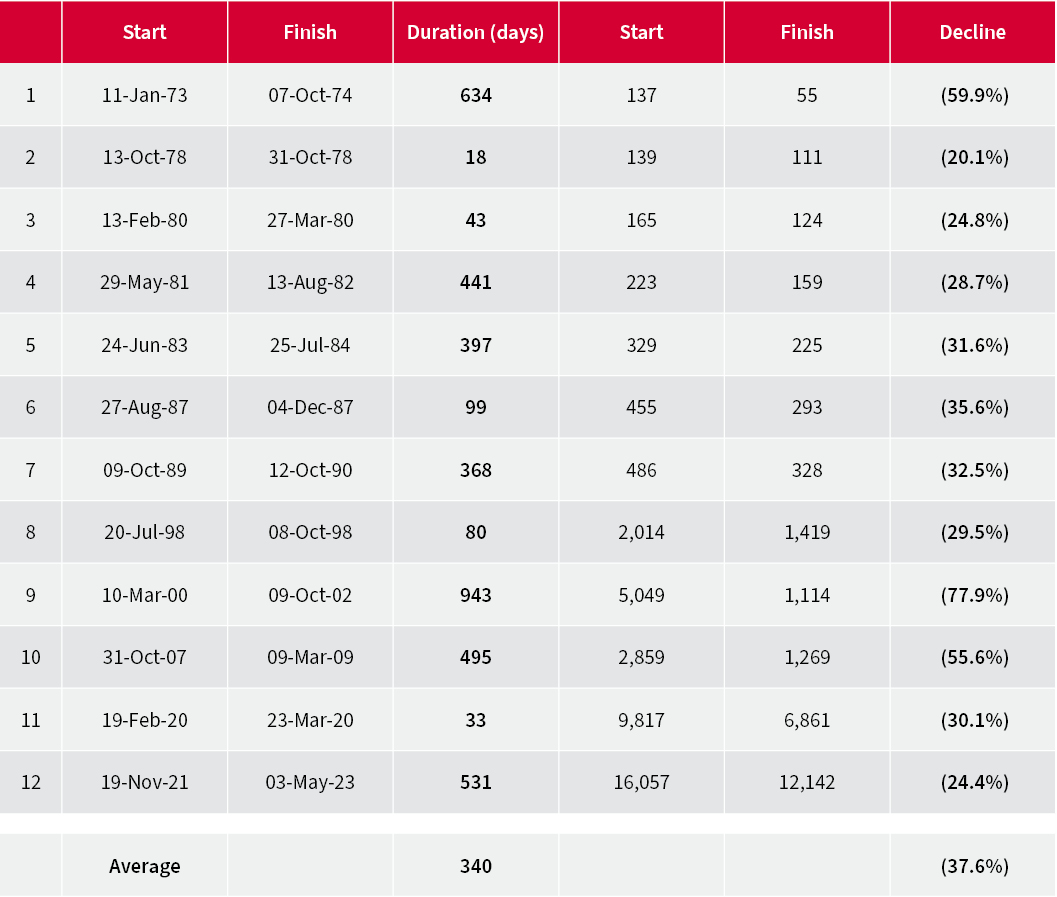Select the average decline (37.6%) cell
The width and height of the screenshot is (1057, 897).
pyautogui.click(x=973, y=866)
